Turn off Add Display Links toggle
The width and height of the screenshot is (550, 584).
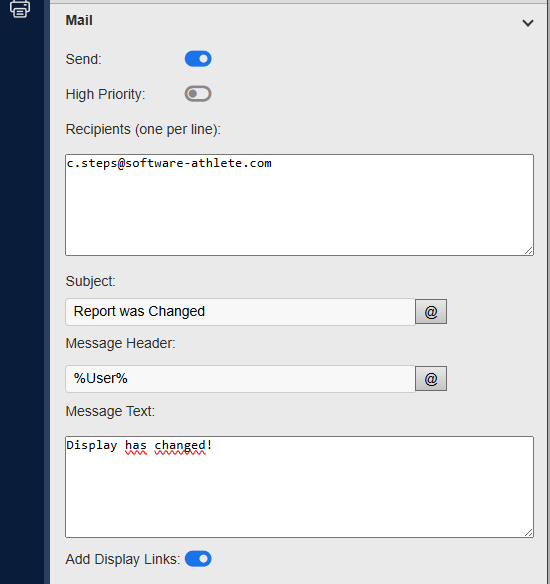198,559
